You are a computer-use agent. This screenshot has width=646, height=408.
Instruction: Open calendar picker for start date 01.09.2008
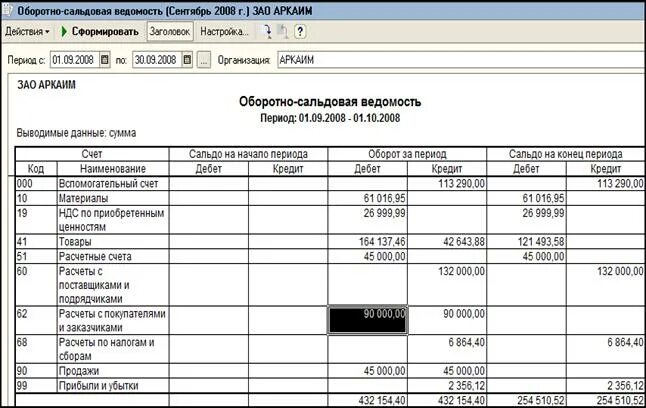[x=105, y=60]
